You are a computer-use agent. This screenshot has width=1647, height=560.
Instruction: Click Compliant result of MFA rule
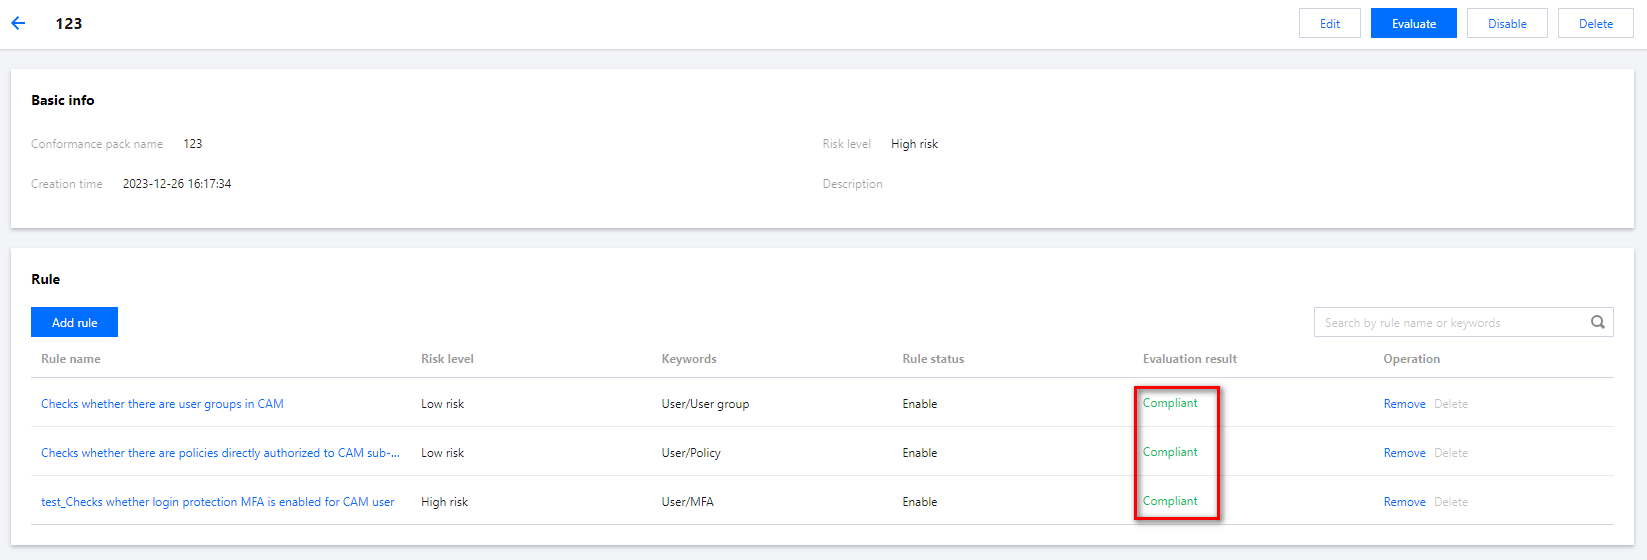(1170, 501)
